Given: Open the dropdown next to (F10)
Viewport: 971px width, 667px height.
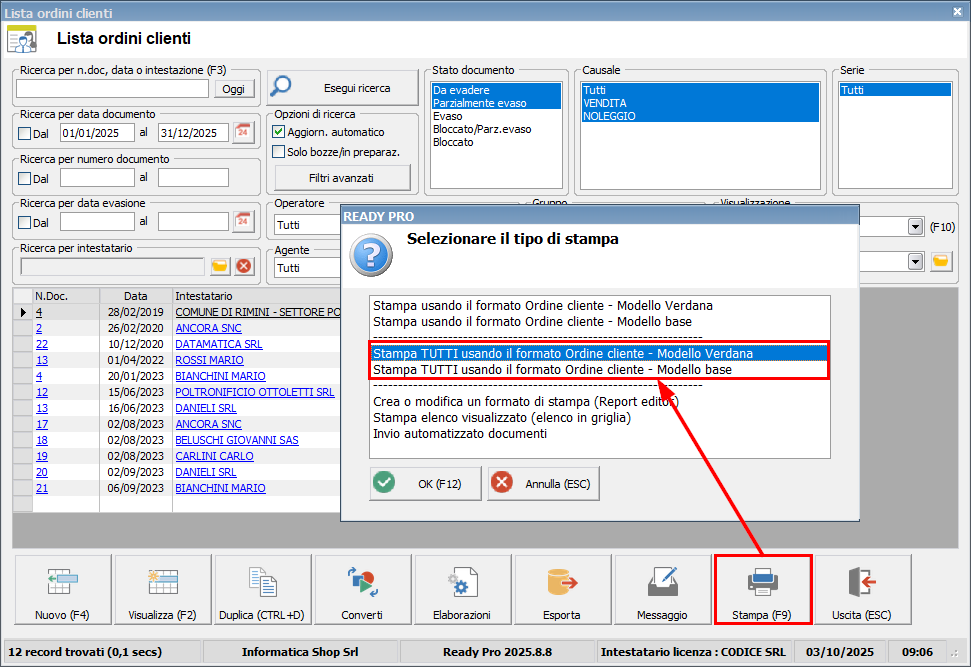Looking at the screenshot, I should tap(916, 227).
